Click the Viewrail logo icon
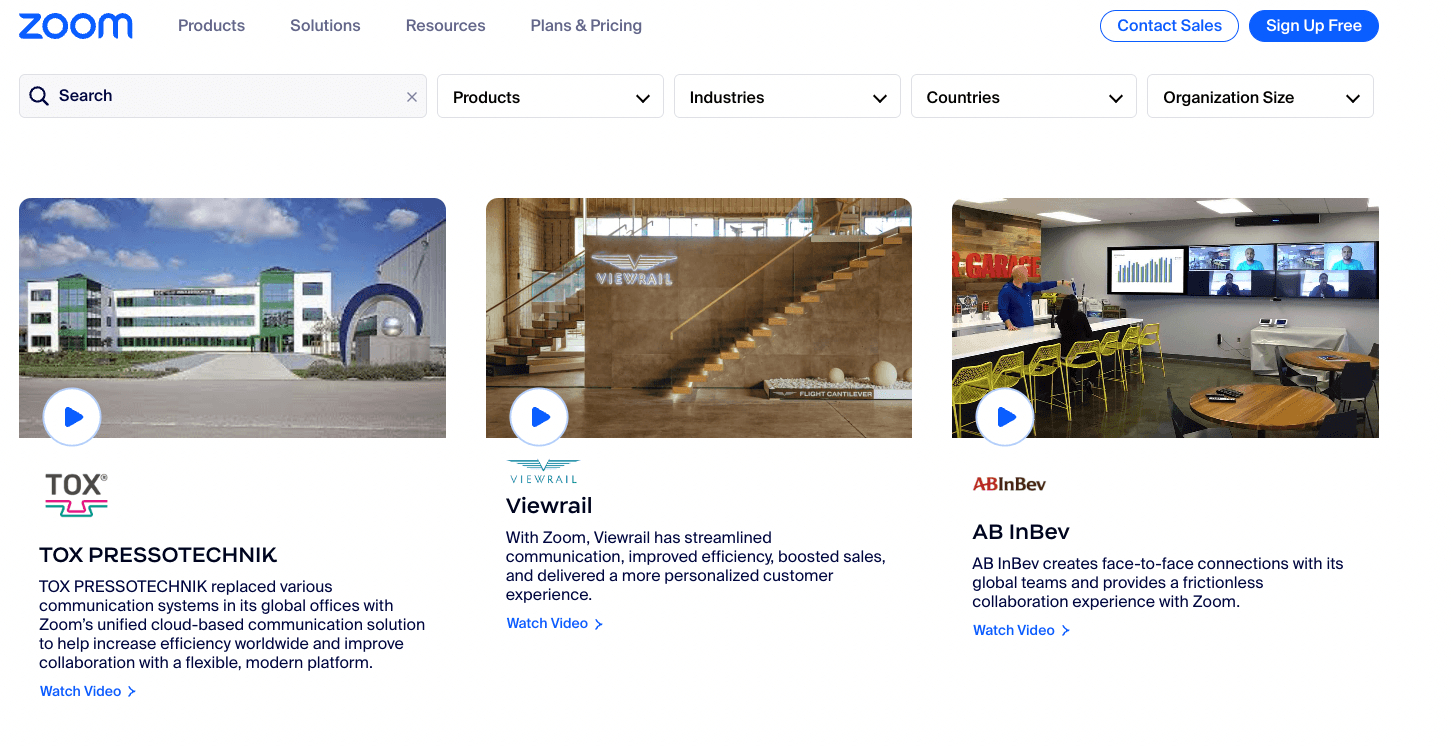The height and width of the screenshot is (746, 1452). click(x=543, y=471)
